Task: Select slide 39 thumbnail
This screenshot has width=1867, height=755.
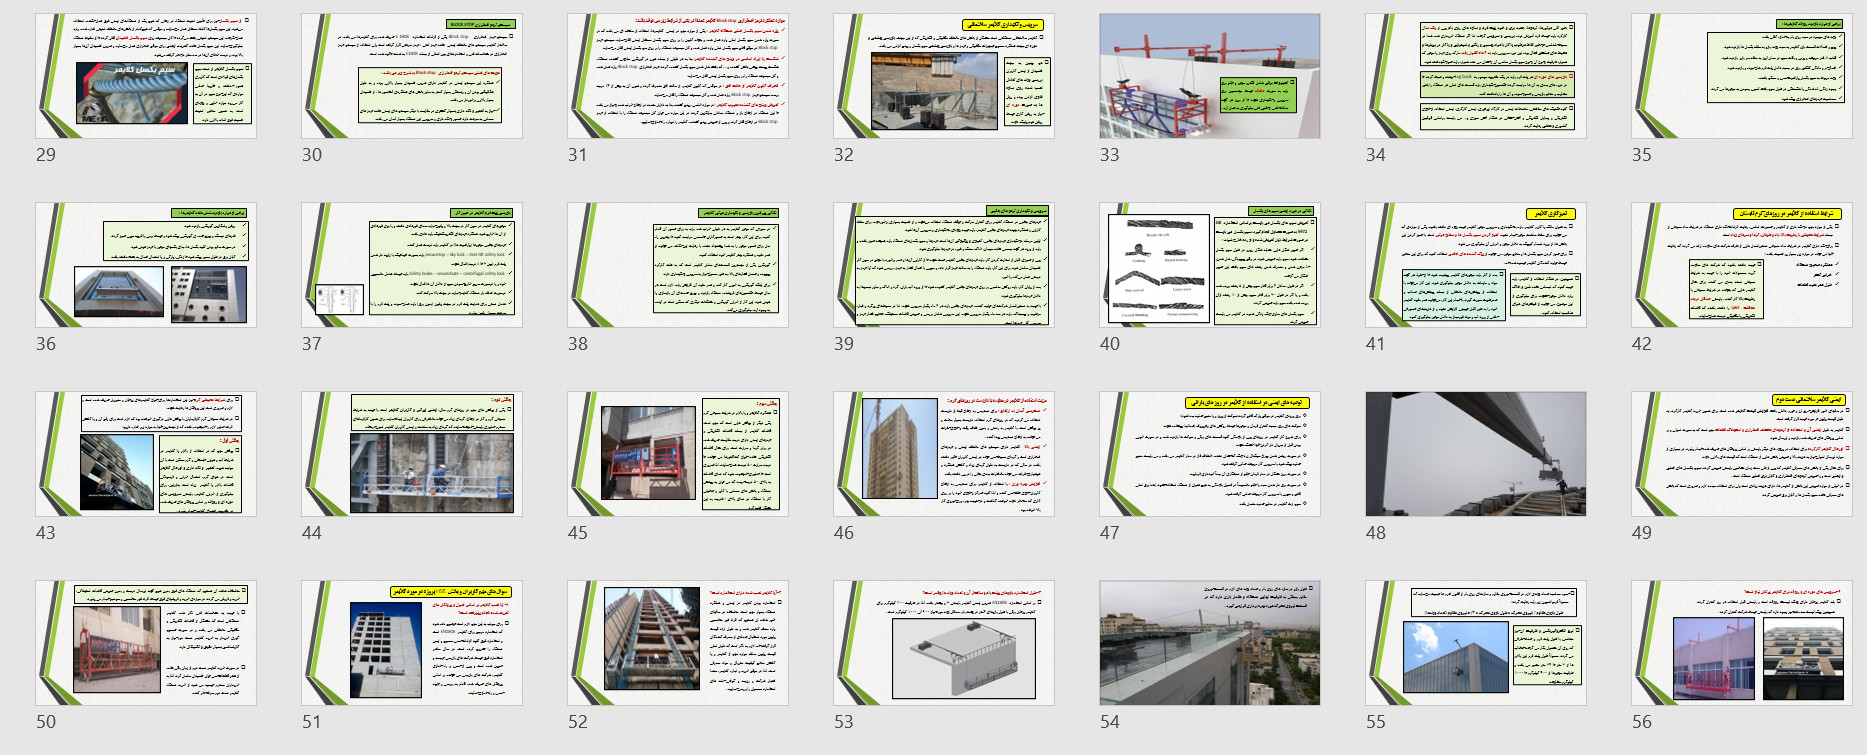Action: [x=944, y=265]
